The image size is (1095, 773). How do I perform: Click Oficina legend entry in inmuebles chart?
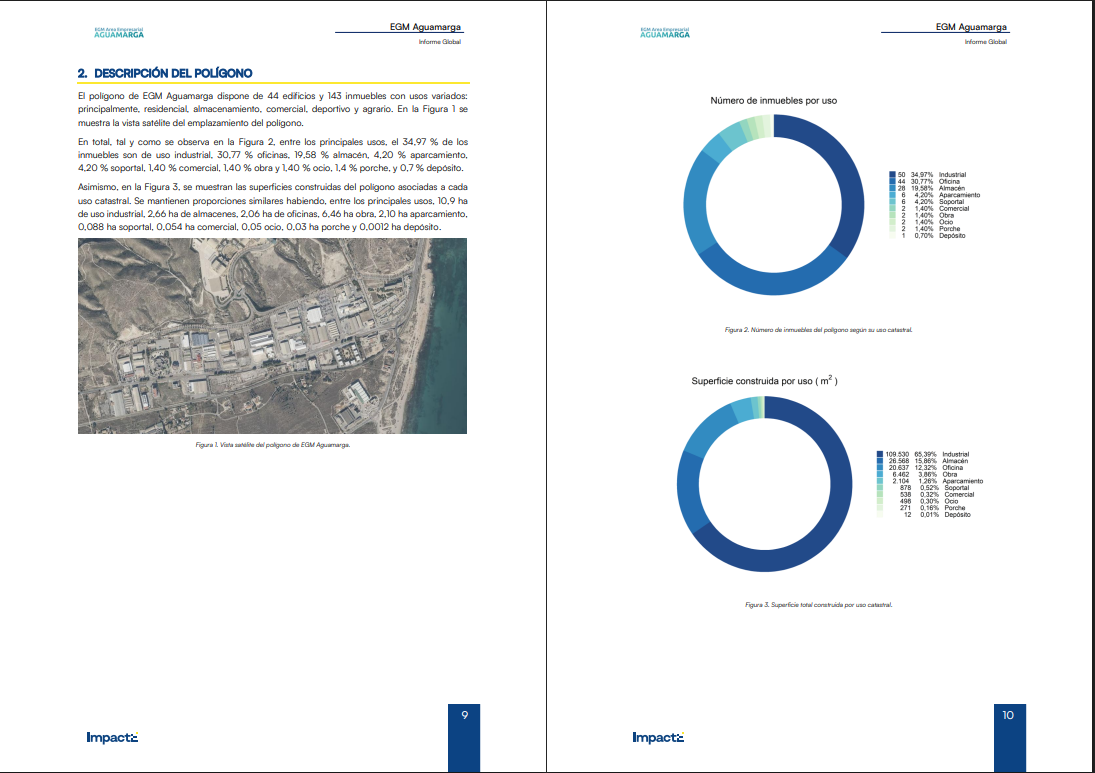(951, 181)
